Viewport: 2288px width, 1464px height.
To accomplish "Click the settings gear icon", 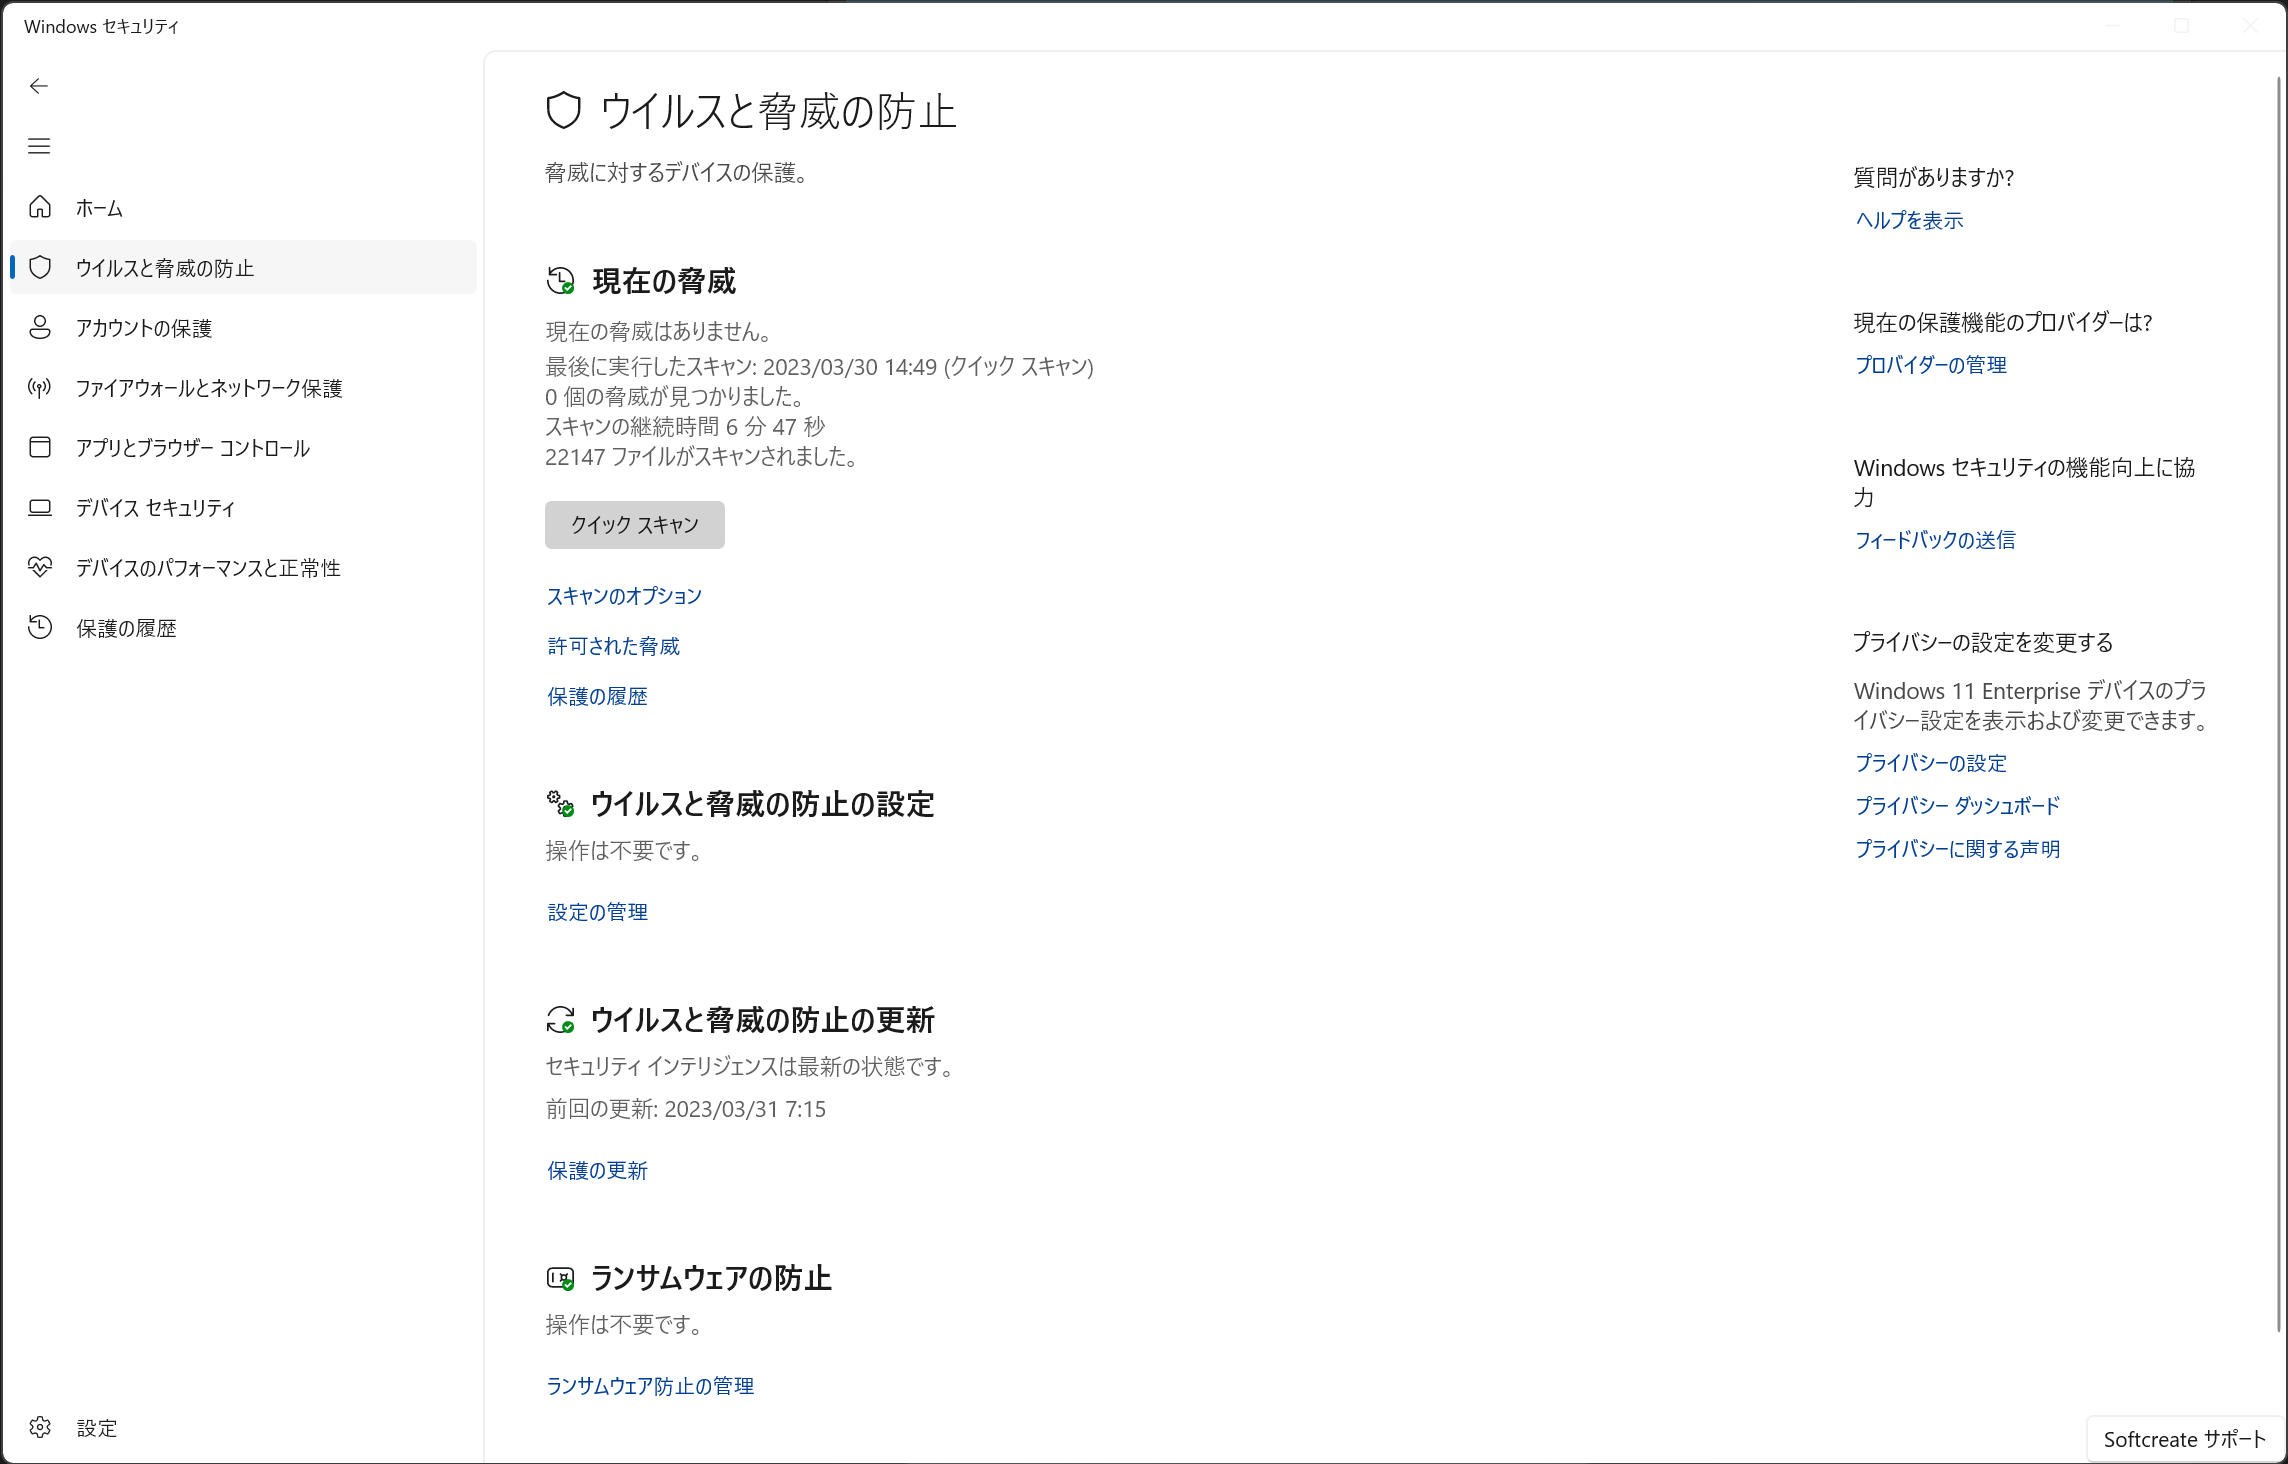I will 40,1427.
